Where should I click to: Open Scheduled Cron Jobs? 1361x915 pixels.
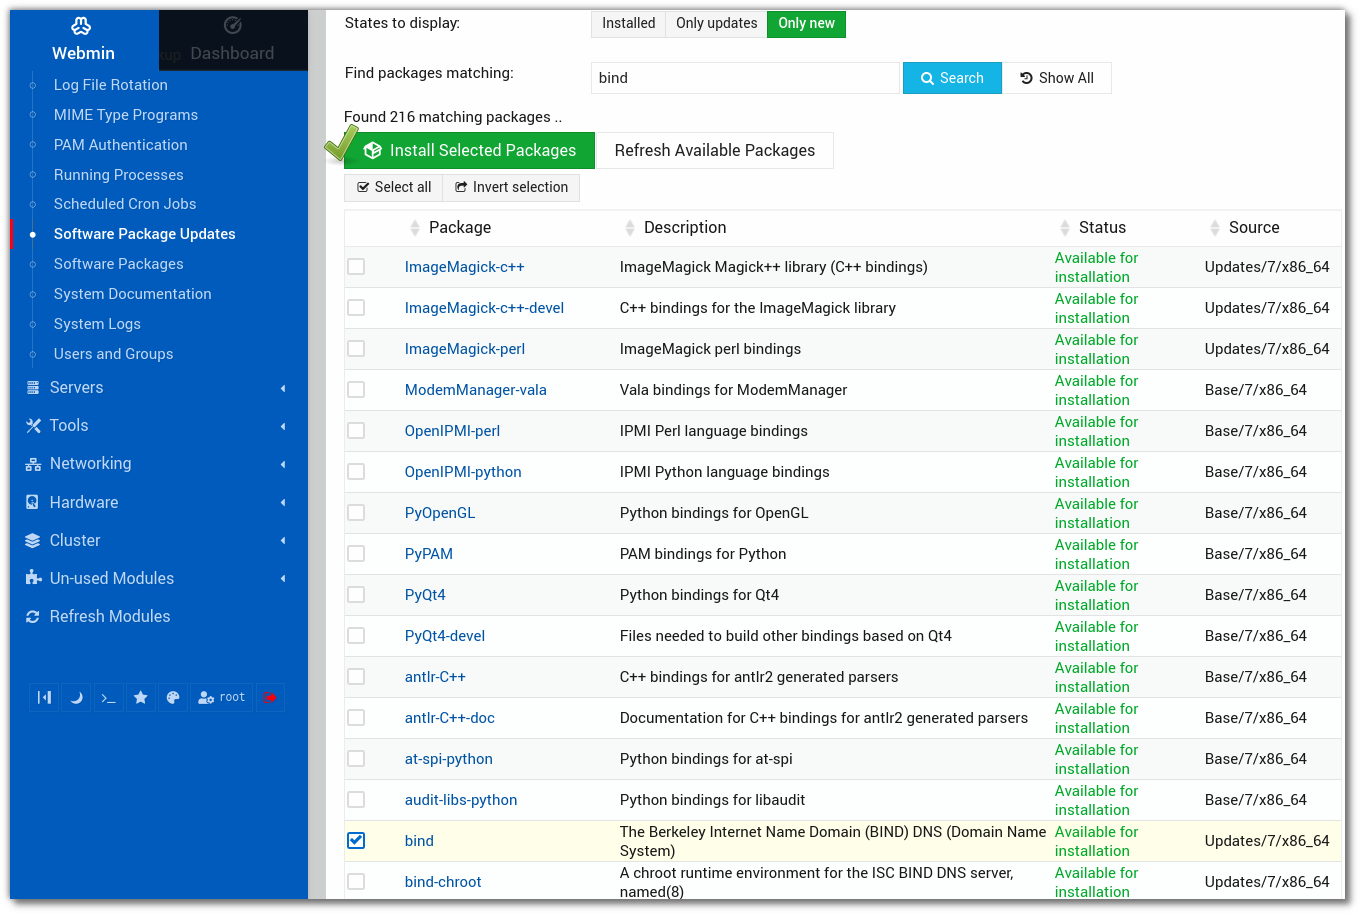[125, 204]
